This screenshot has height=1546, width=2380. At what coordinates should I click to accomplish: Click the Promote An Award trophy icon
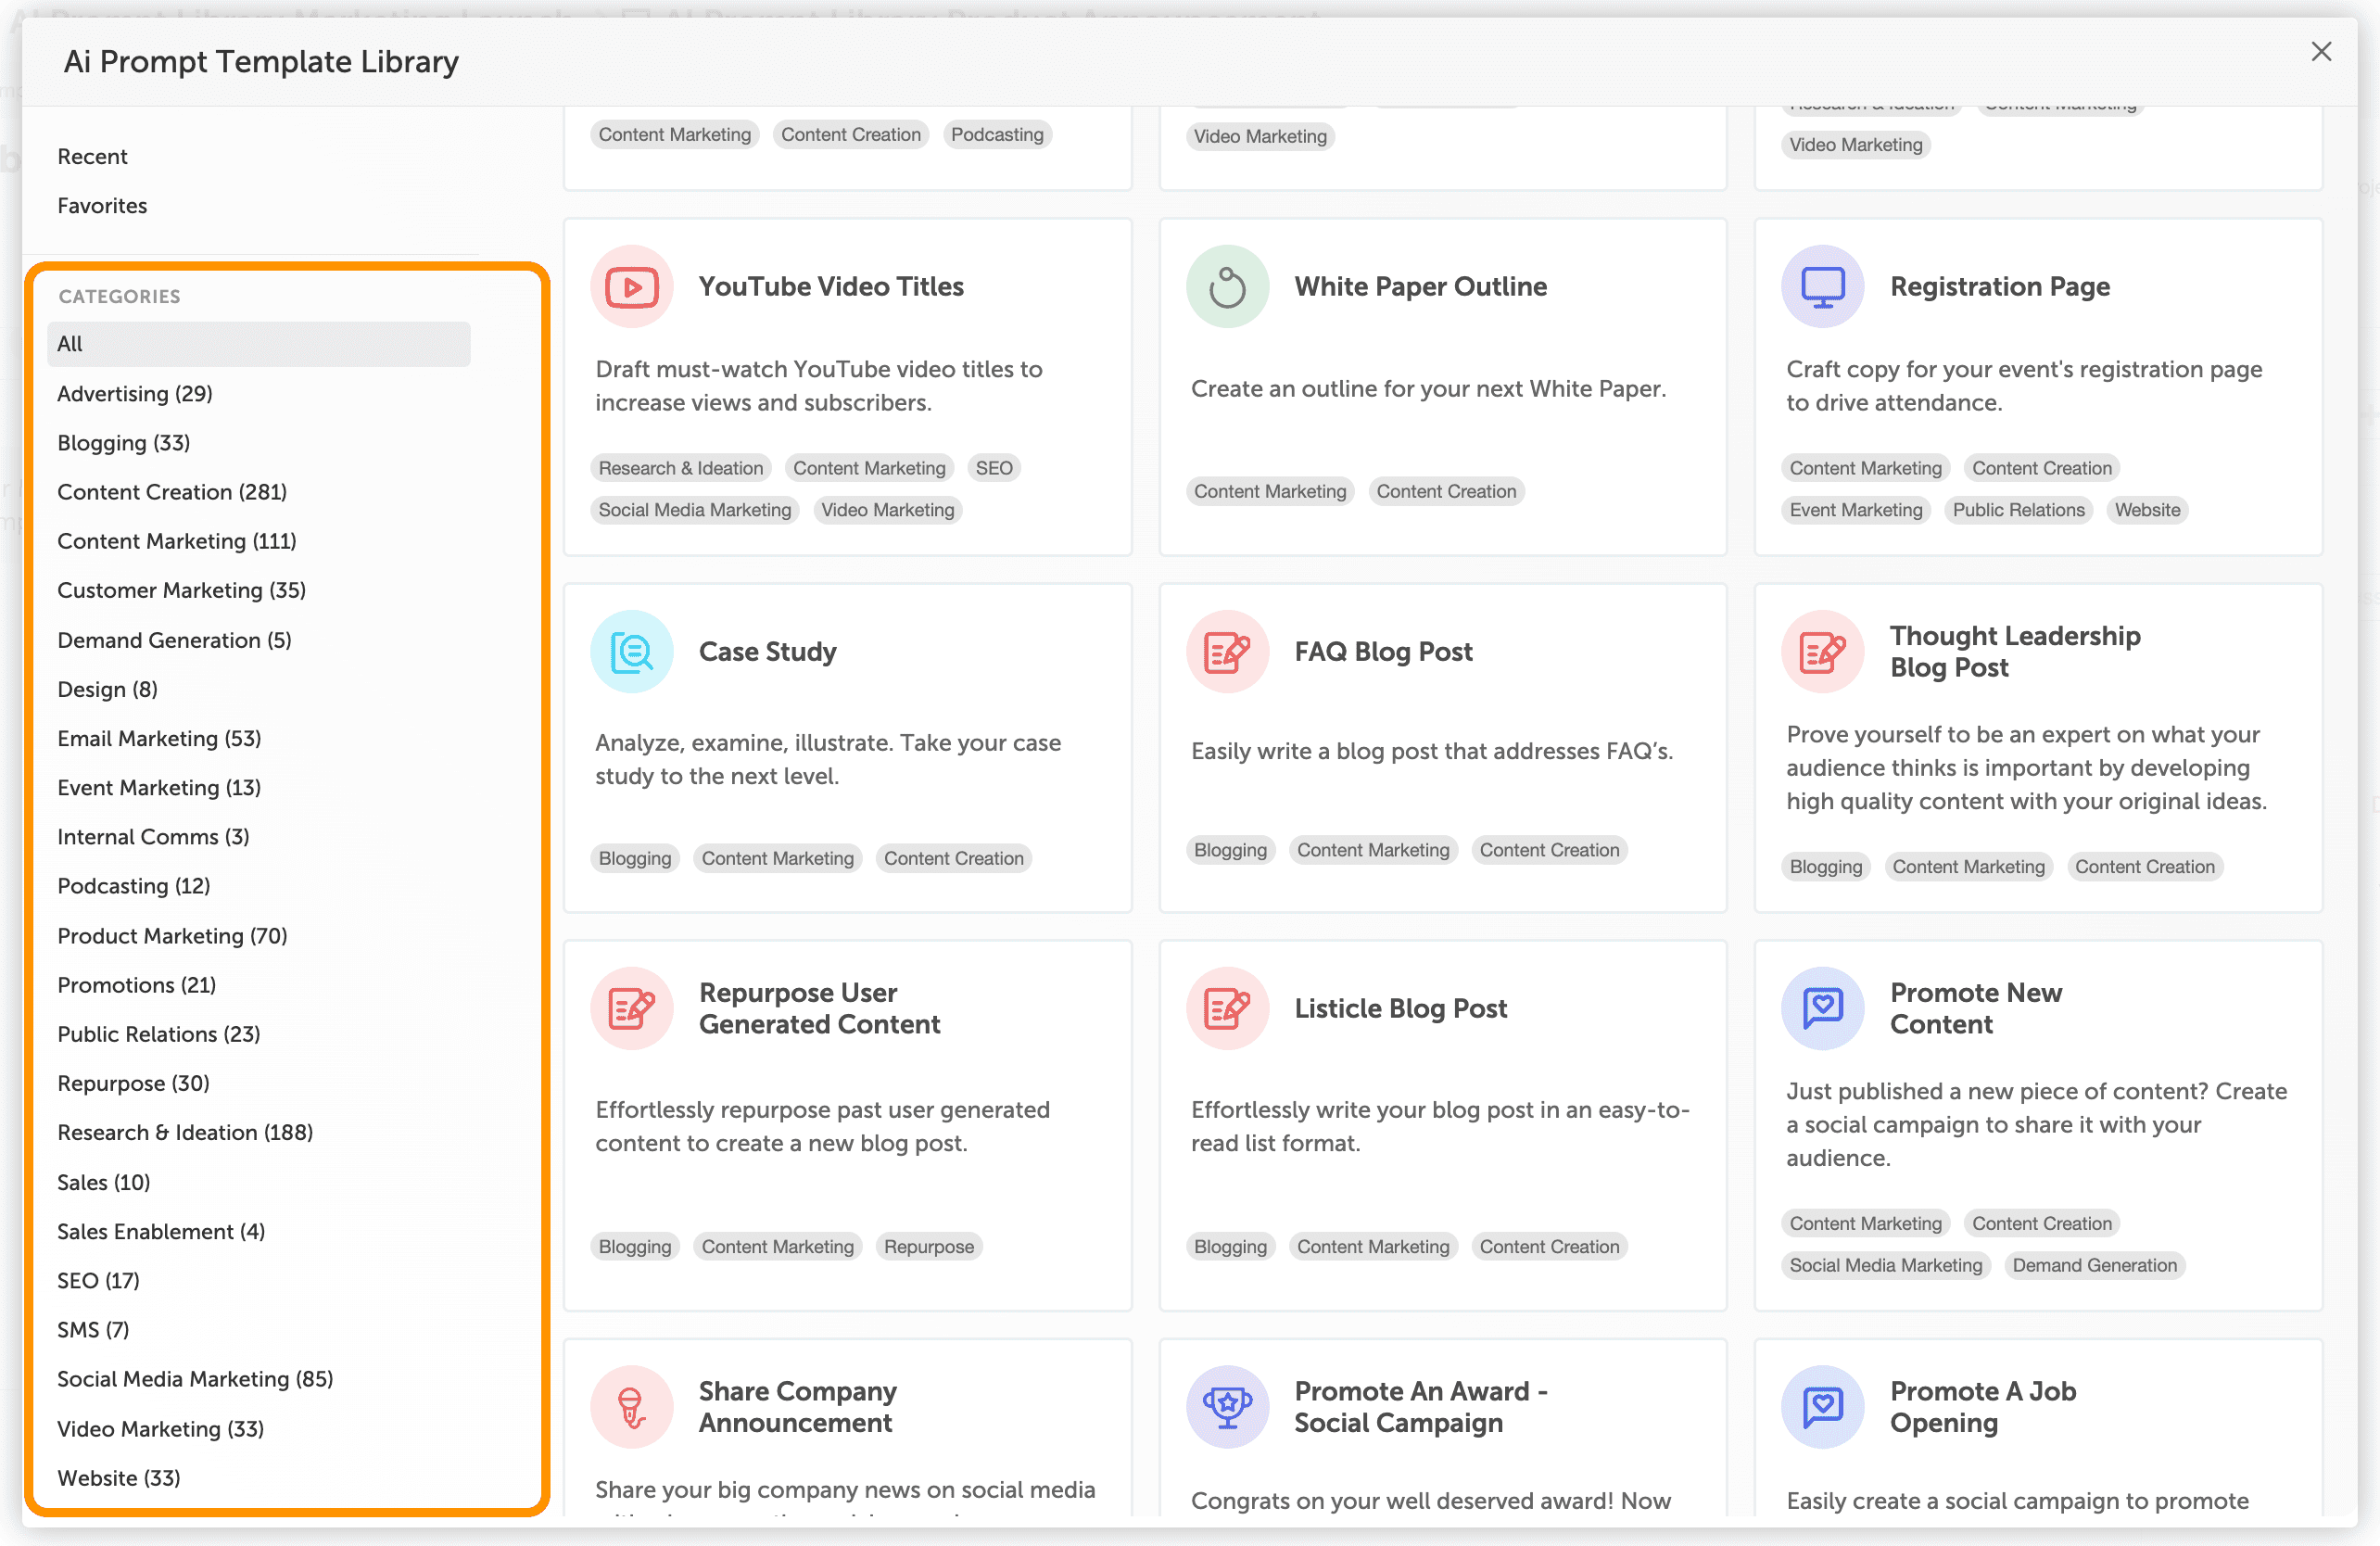1227,1407
